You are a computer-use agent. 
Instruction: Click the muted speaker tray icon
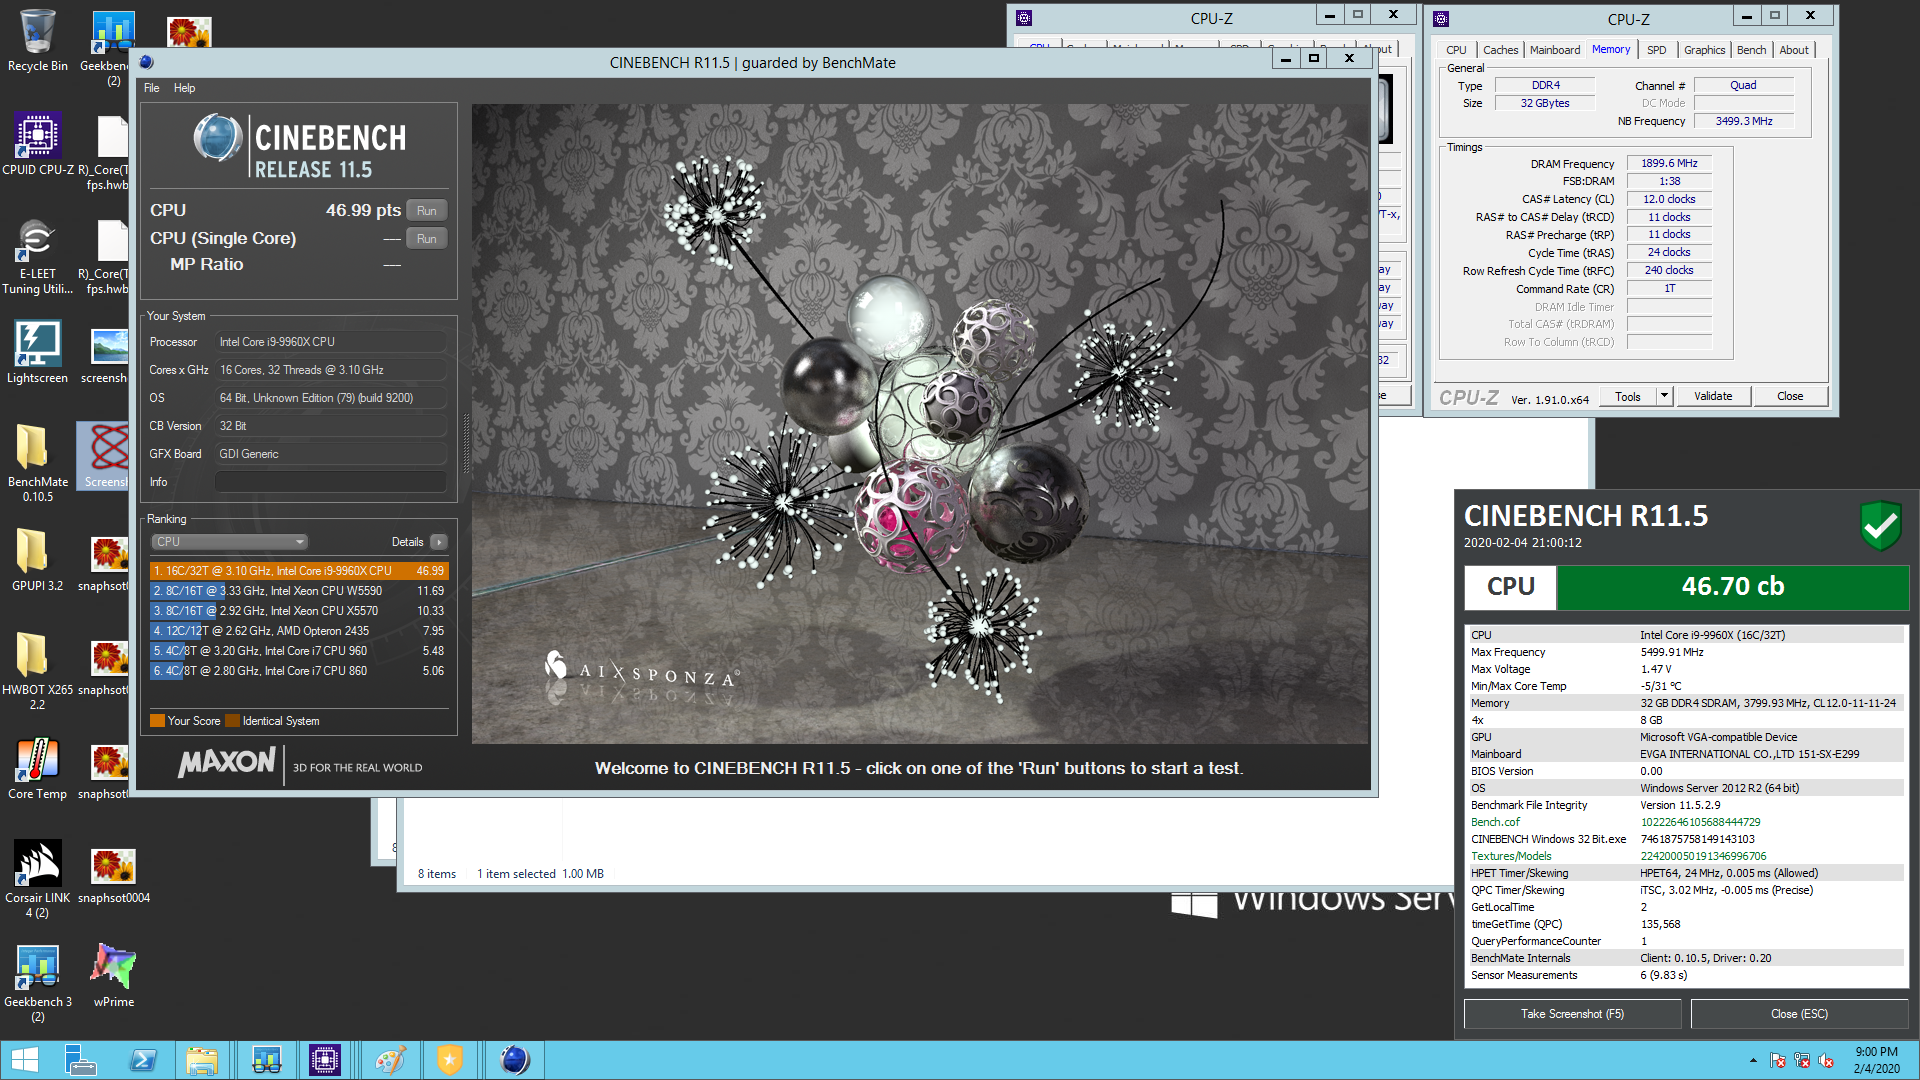(x=1826, y=1061)
